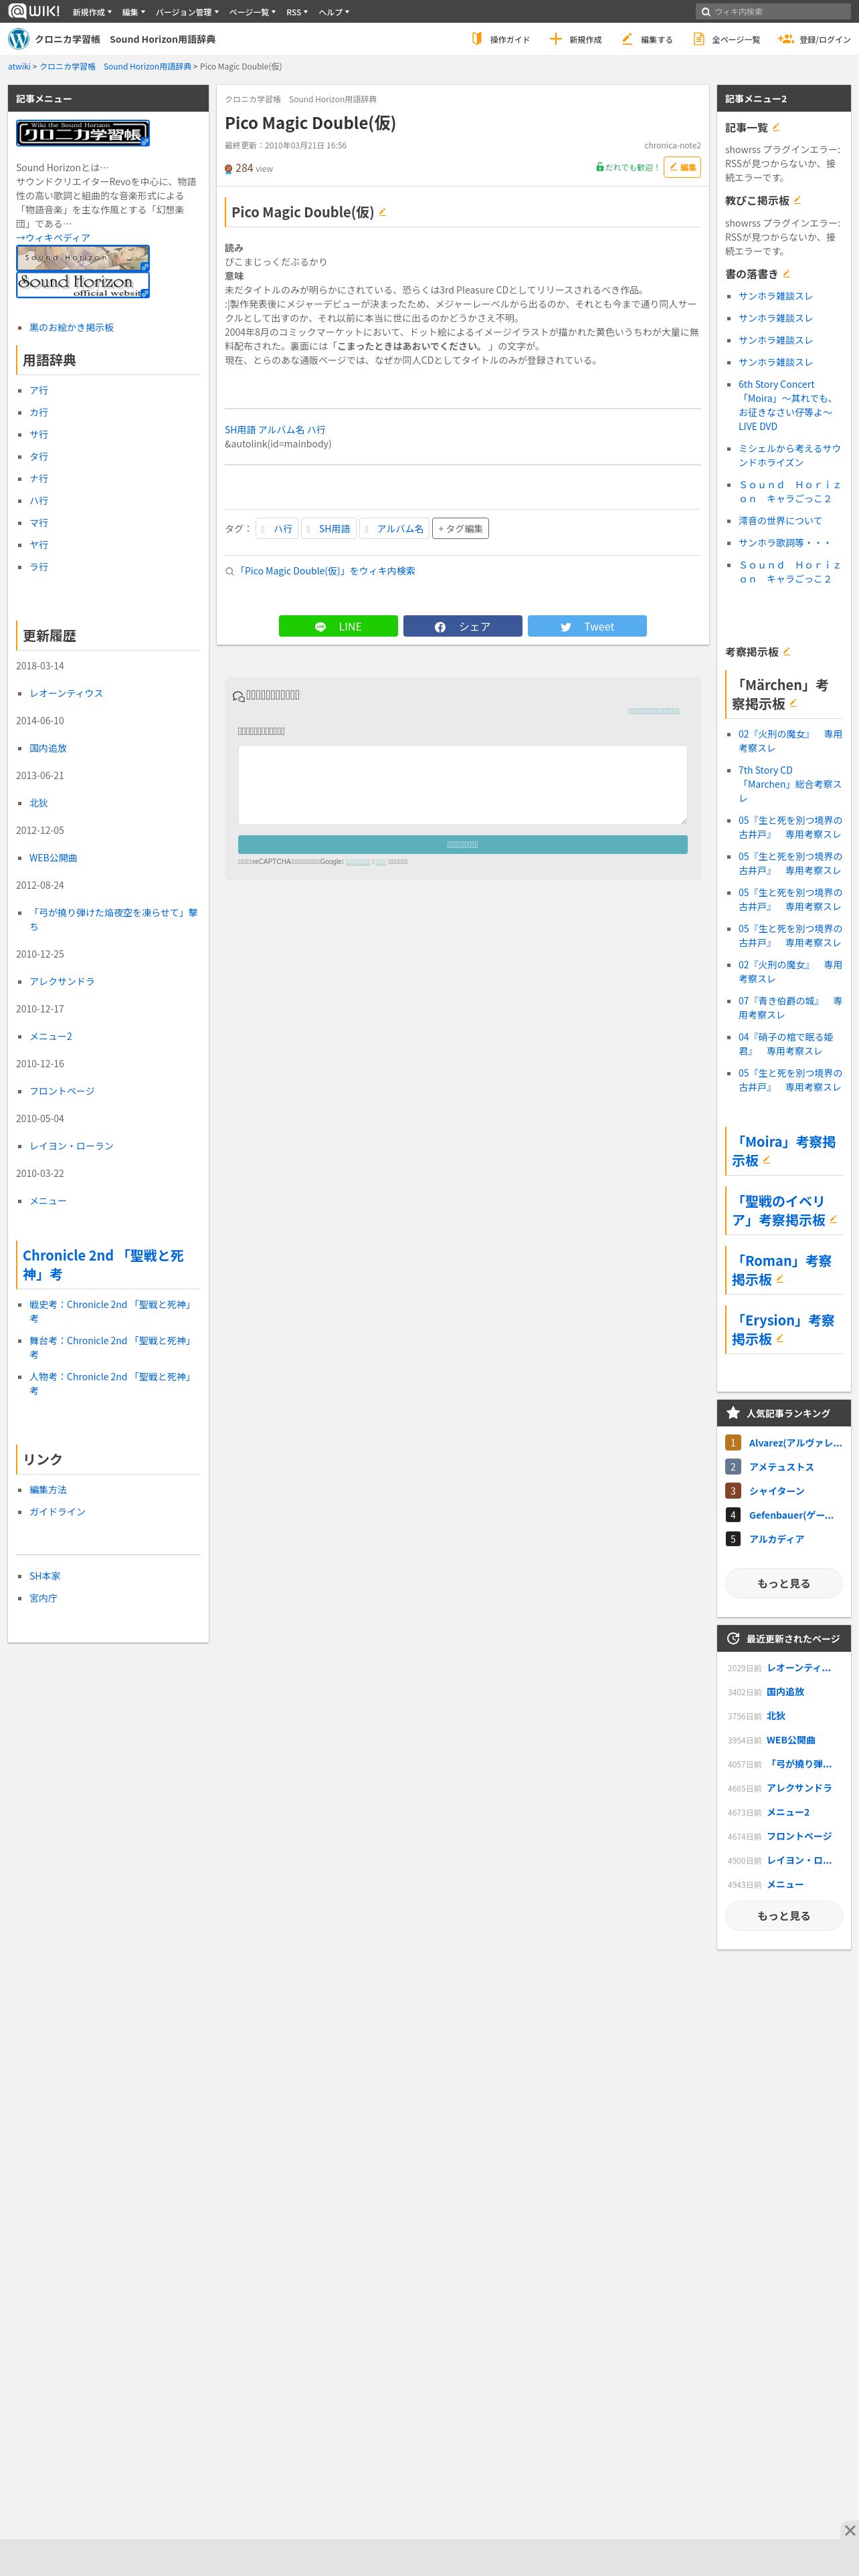Open 戦史考：Chronicle 2nd 「聖戦と死神」考

click(x=110, y=1311)
